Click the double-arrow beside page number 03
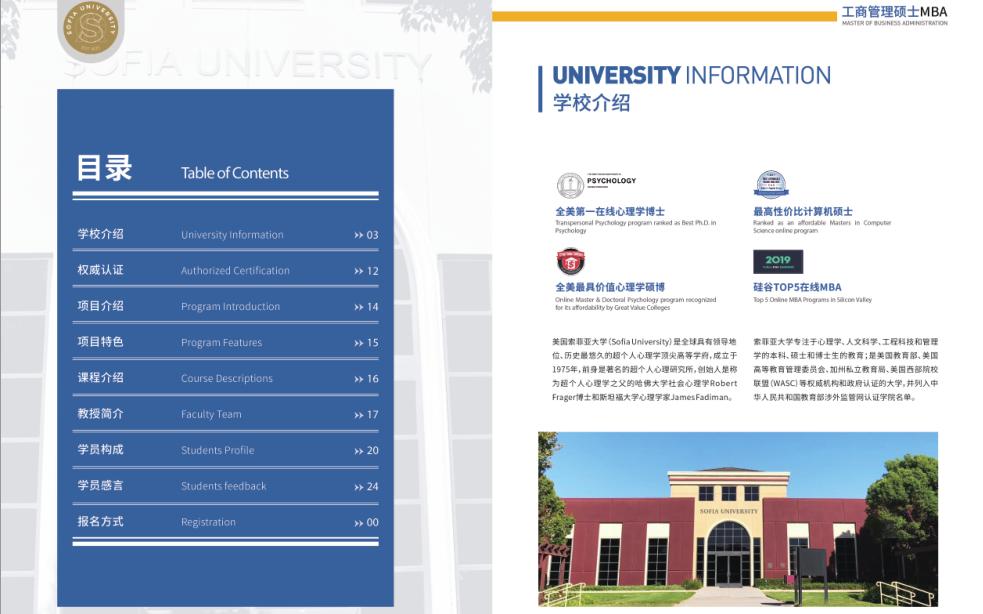This screenshot has width=983, height=614. (359, 235)
